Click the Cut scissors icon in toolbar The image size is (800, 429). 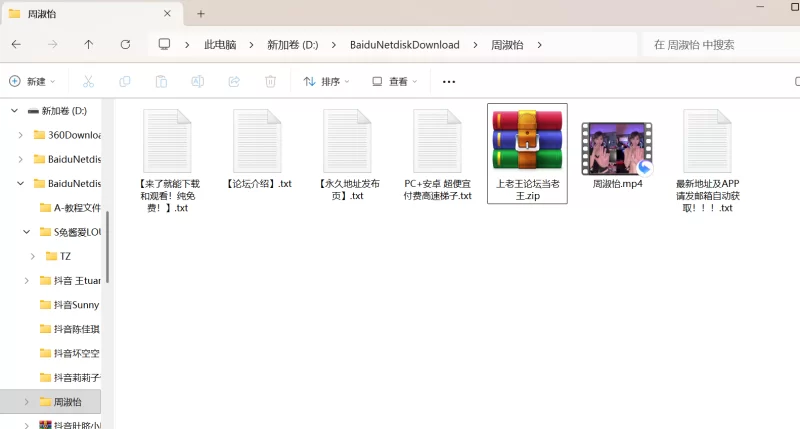pyautogui.click(x=88, y=82)
